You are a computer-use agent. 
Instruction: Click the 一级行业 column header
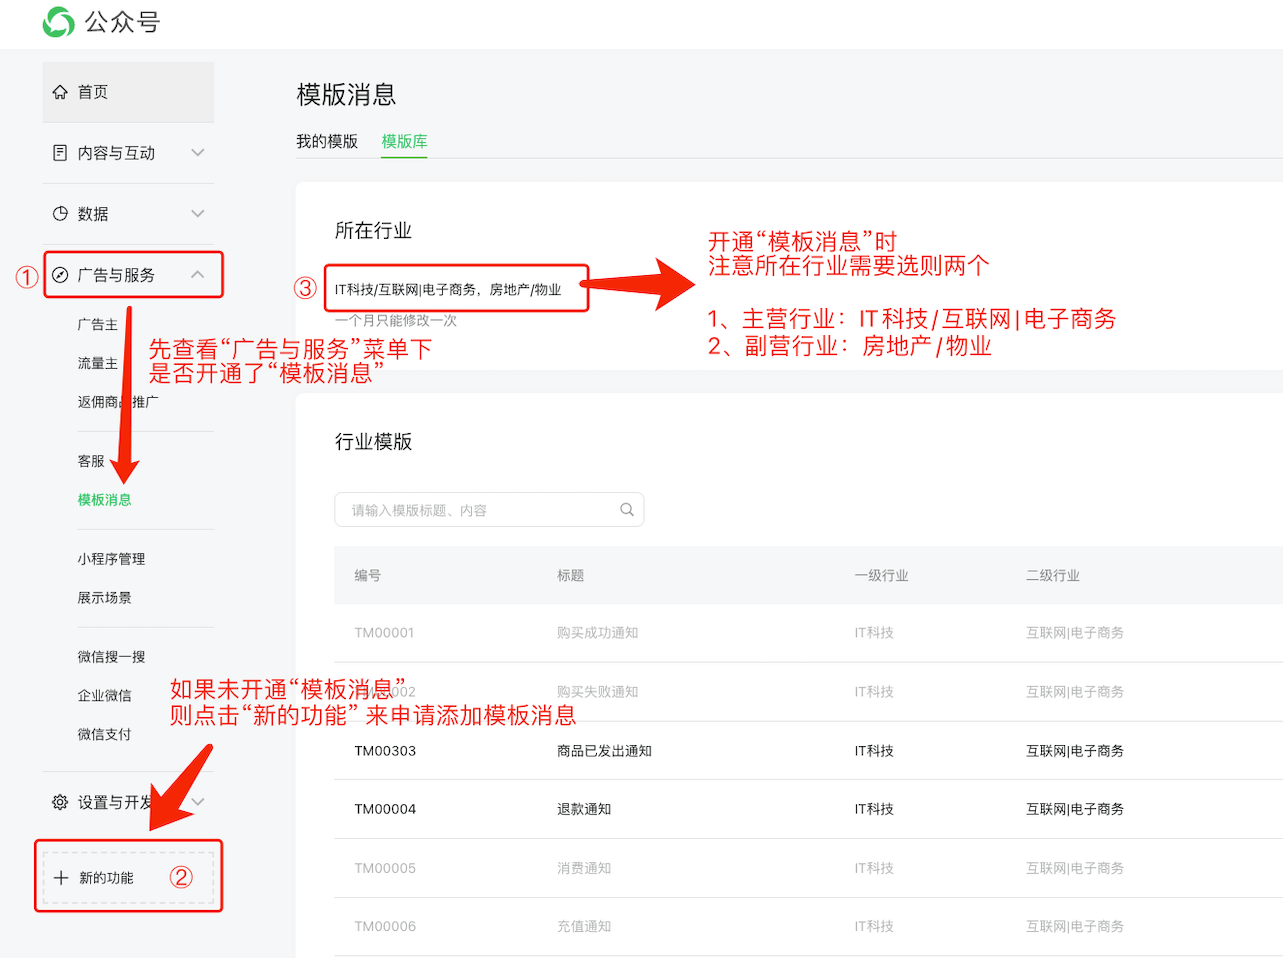click(882, 576)
